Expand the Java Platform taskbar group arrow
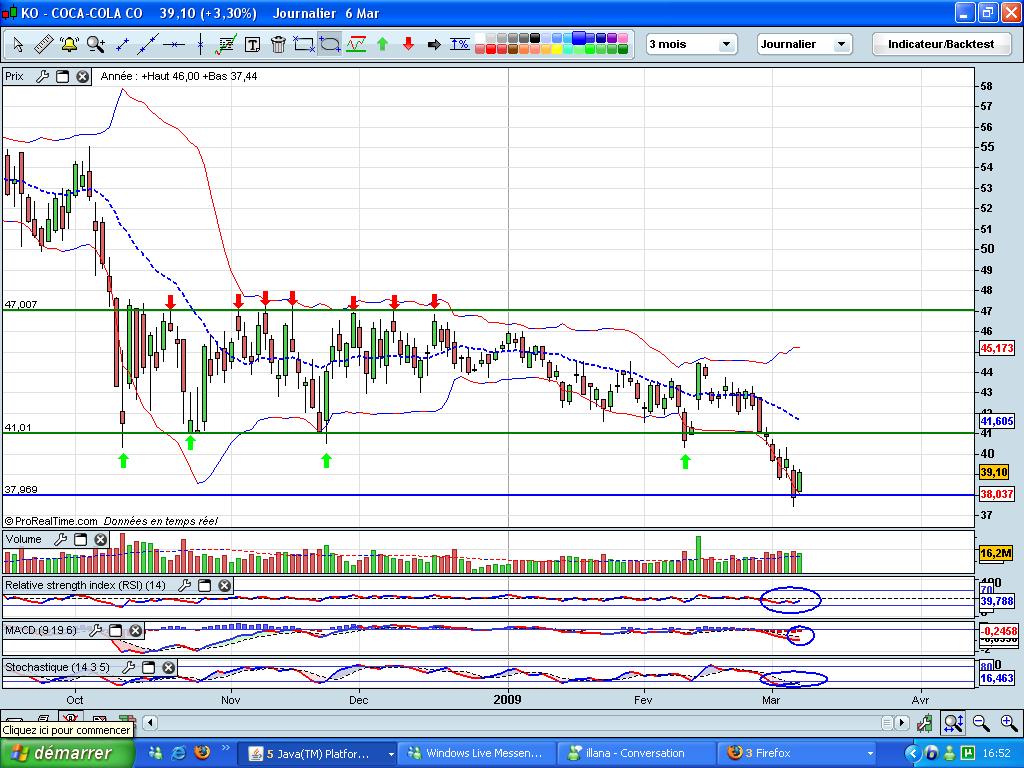This screenshot has height=768, width=1024. coord(391,754)
